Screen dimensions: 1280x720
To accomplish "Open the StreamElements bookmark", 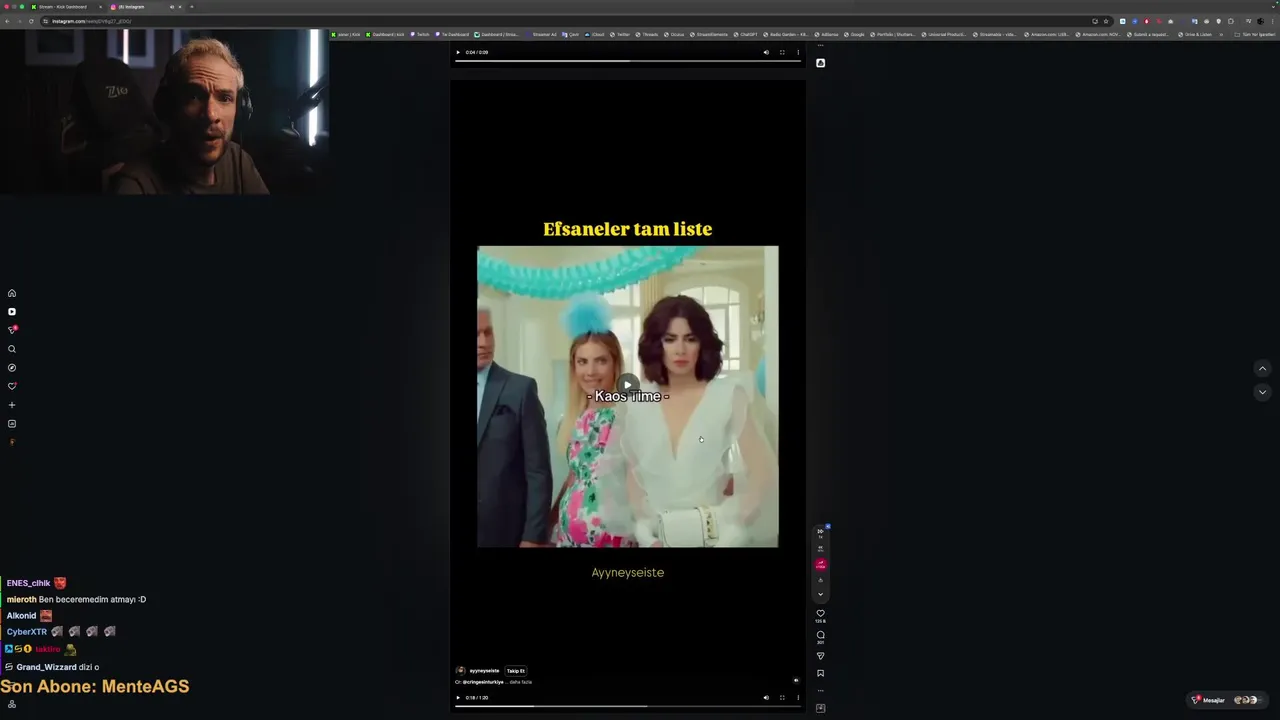I will tap(709, 34).
